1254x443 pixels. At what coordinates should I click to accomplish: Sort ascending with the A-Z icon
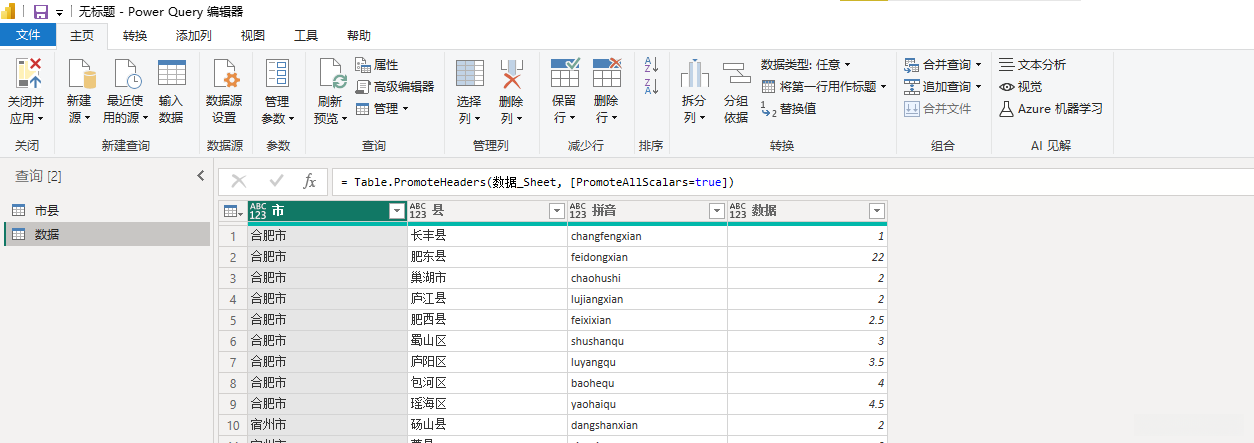[x=651, y=65]
